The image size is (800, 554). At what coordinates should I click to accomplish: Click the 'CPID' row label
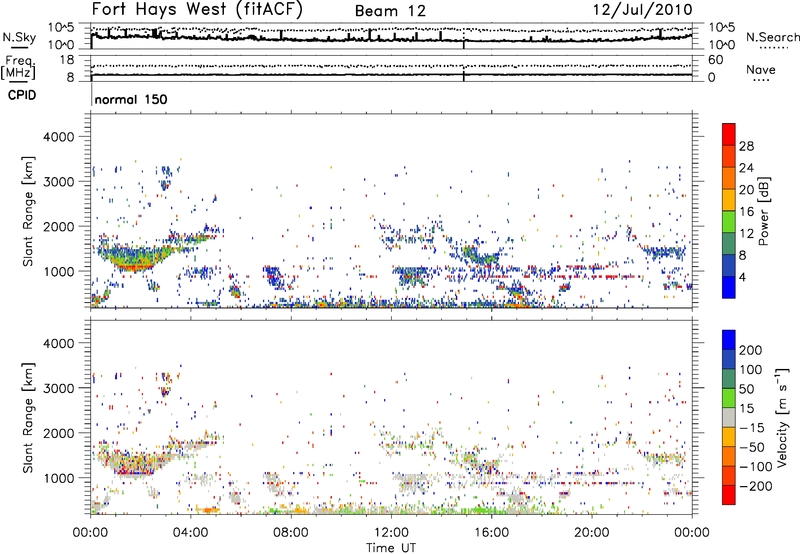click(x=22, y=95)
